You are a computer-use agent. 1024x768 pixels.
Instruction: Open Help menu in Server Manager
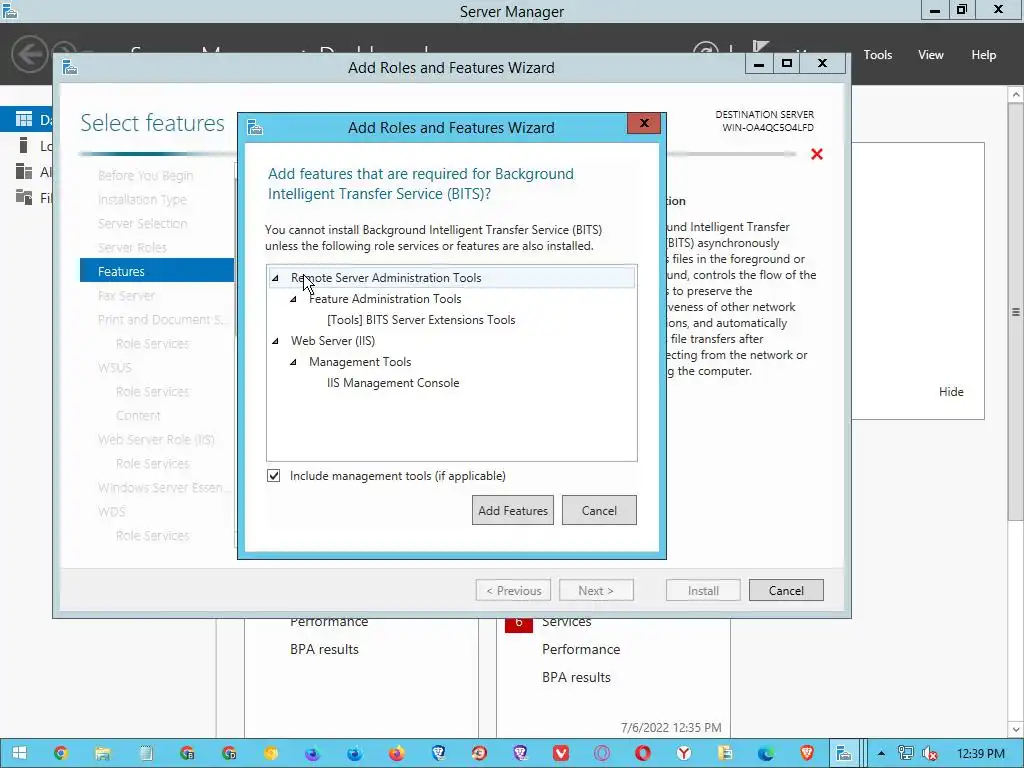pos(984,55)
